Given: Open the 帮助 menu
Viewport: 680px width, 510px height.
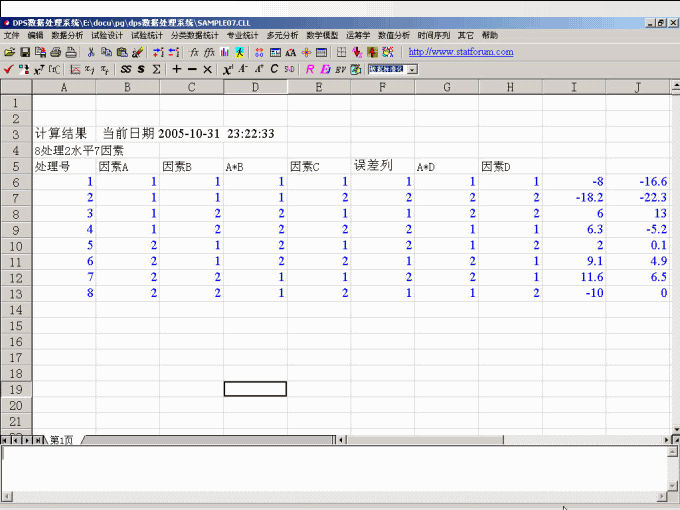Looking at the screenshot, I should 489,35.
